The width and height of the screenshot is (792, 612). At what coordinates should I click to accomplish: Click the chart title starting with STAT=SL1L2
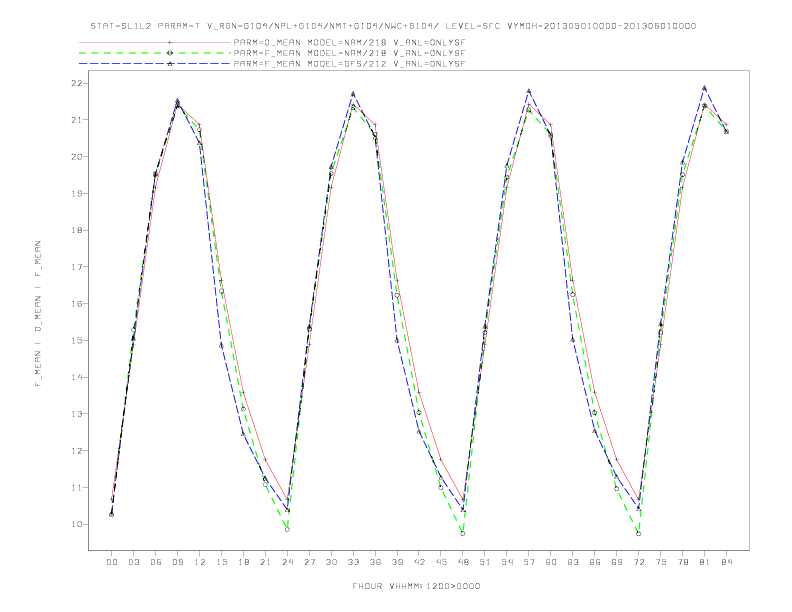click(393, 26)
